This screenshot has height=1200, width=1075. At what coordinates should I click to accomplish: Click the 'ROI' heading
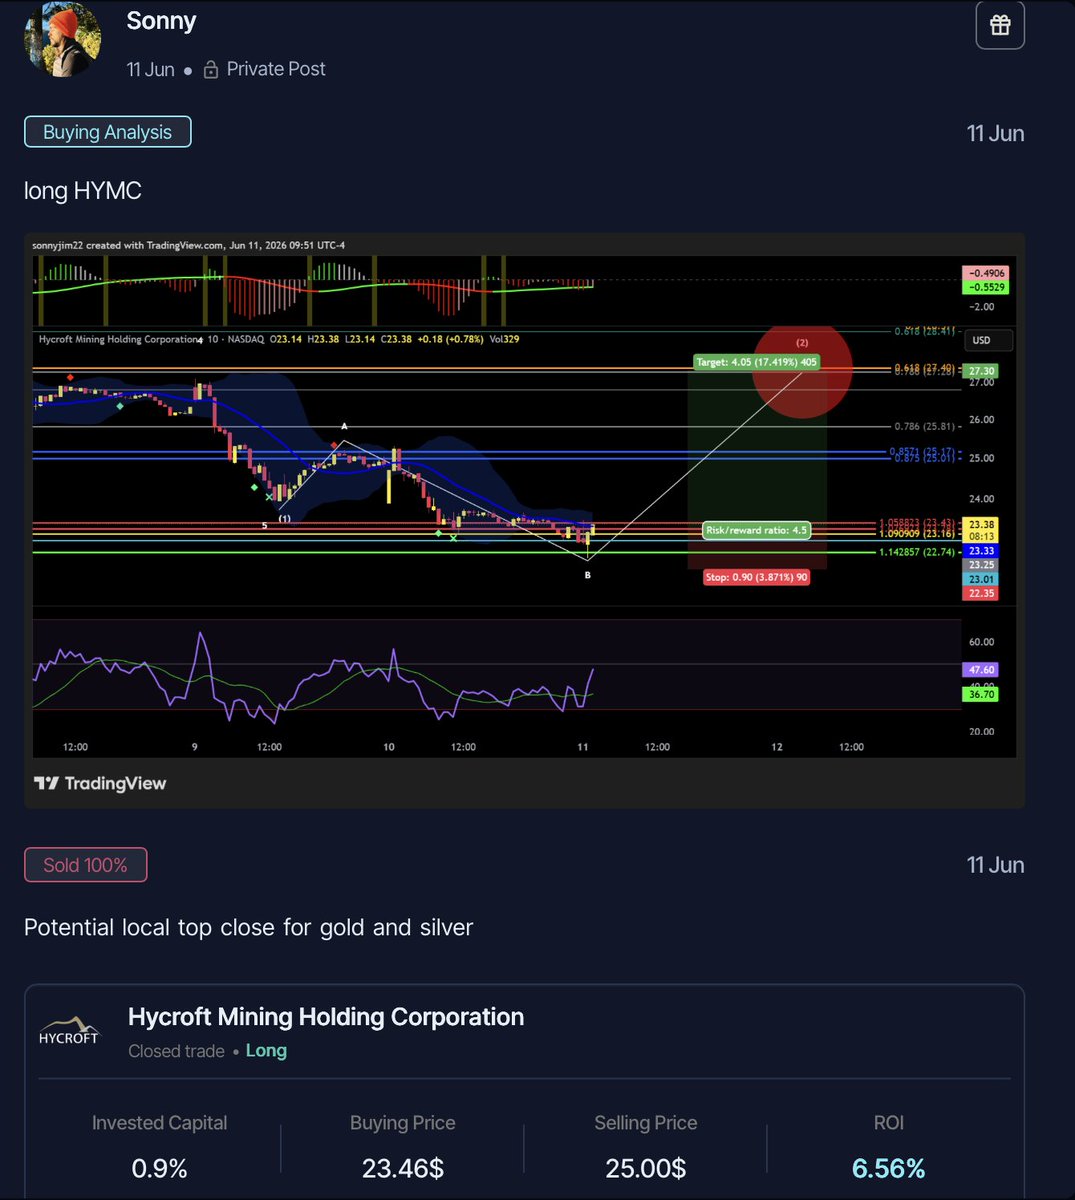coord(888,1123)
